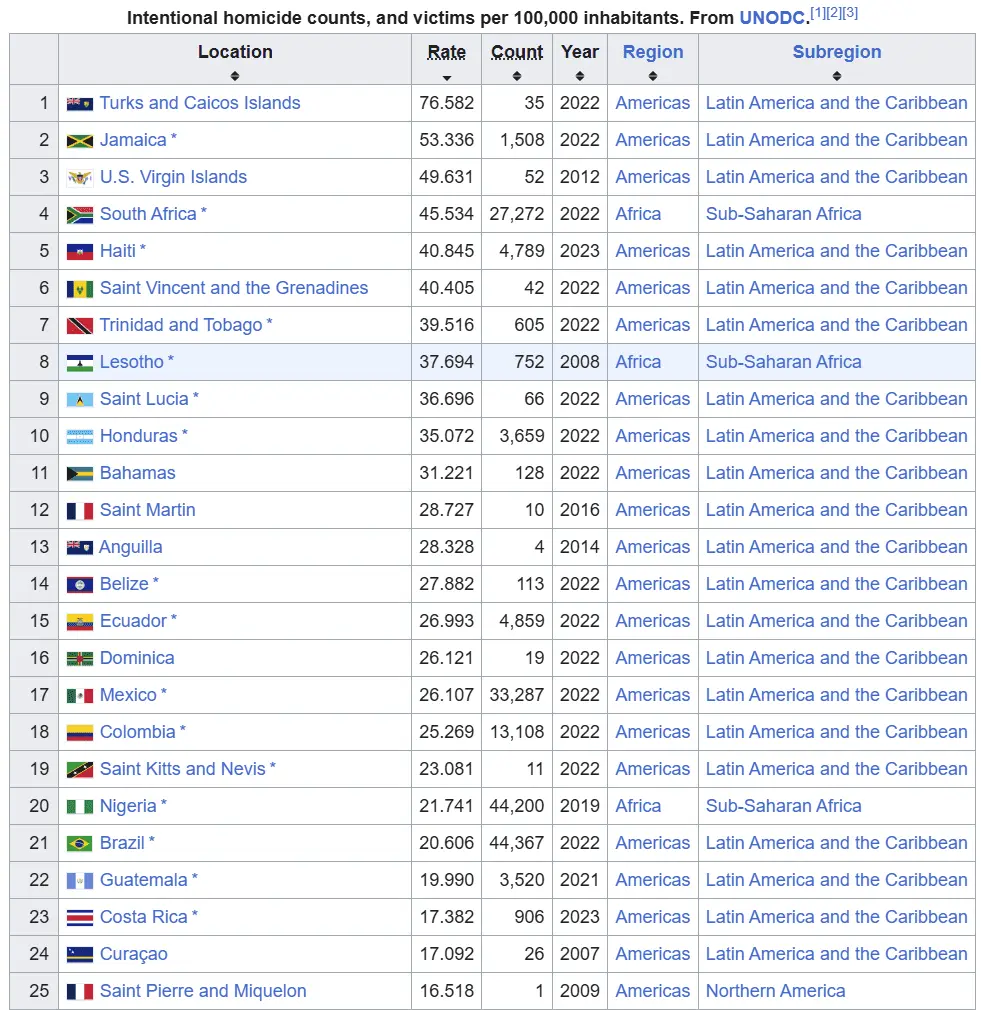Open the Region header link
The width and height of the screenshot is (981, 1010).
coord(653,52)
